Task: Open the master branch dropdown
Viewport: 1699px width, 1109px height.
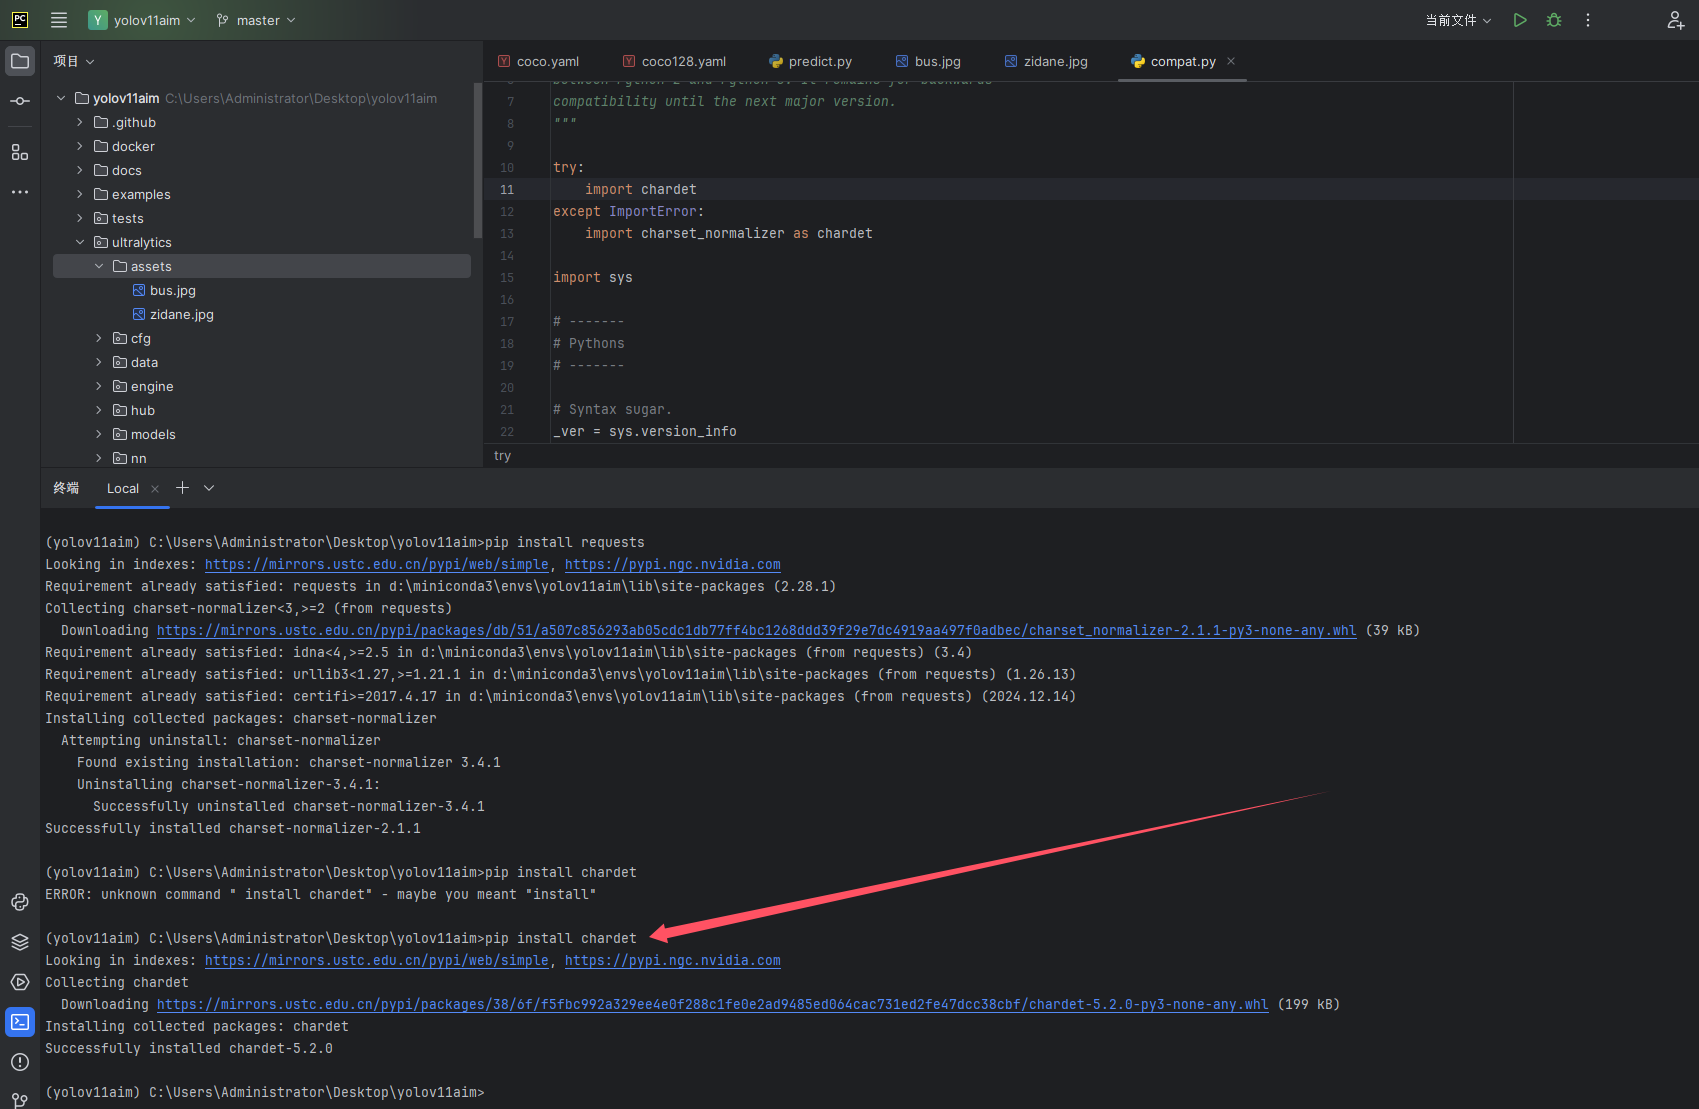Action: [x=255, y=20]
